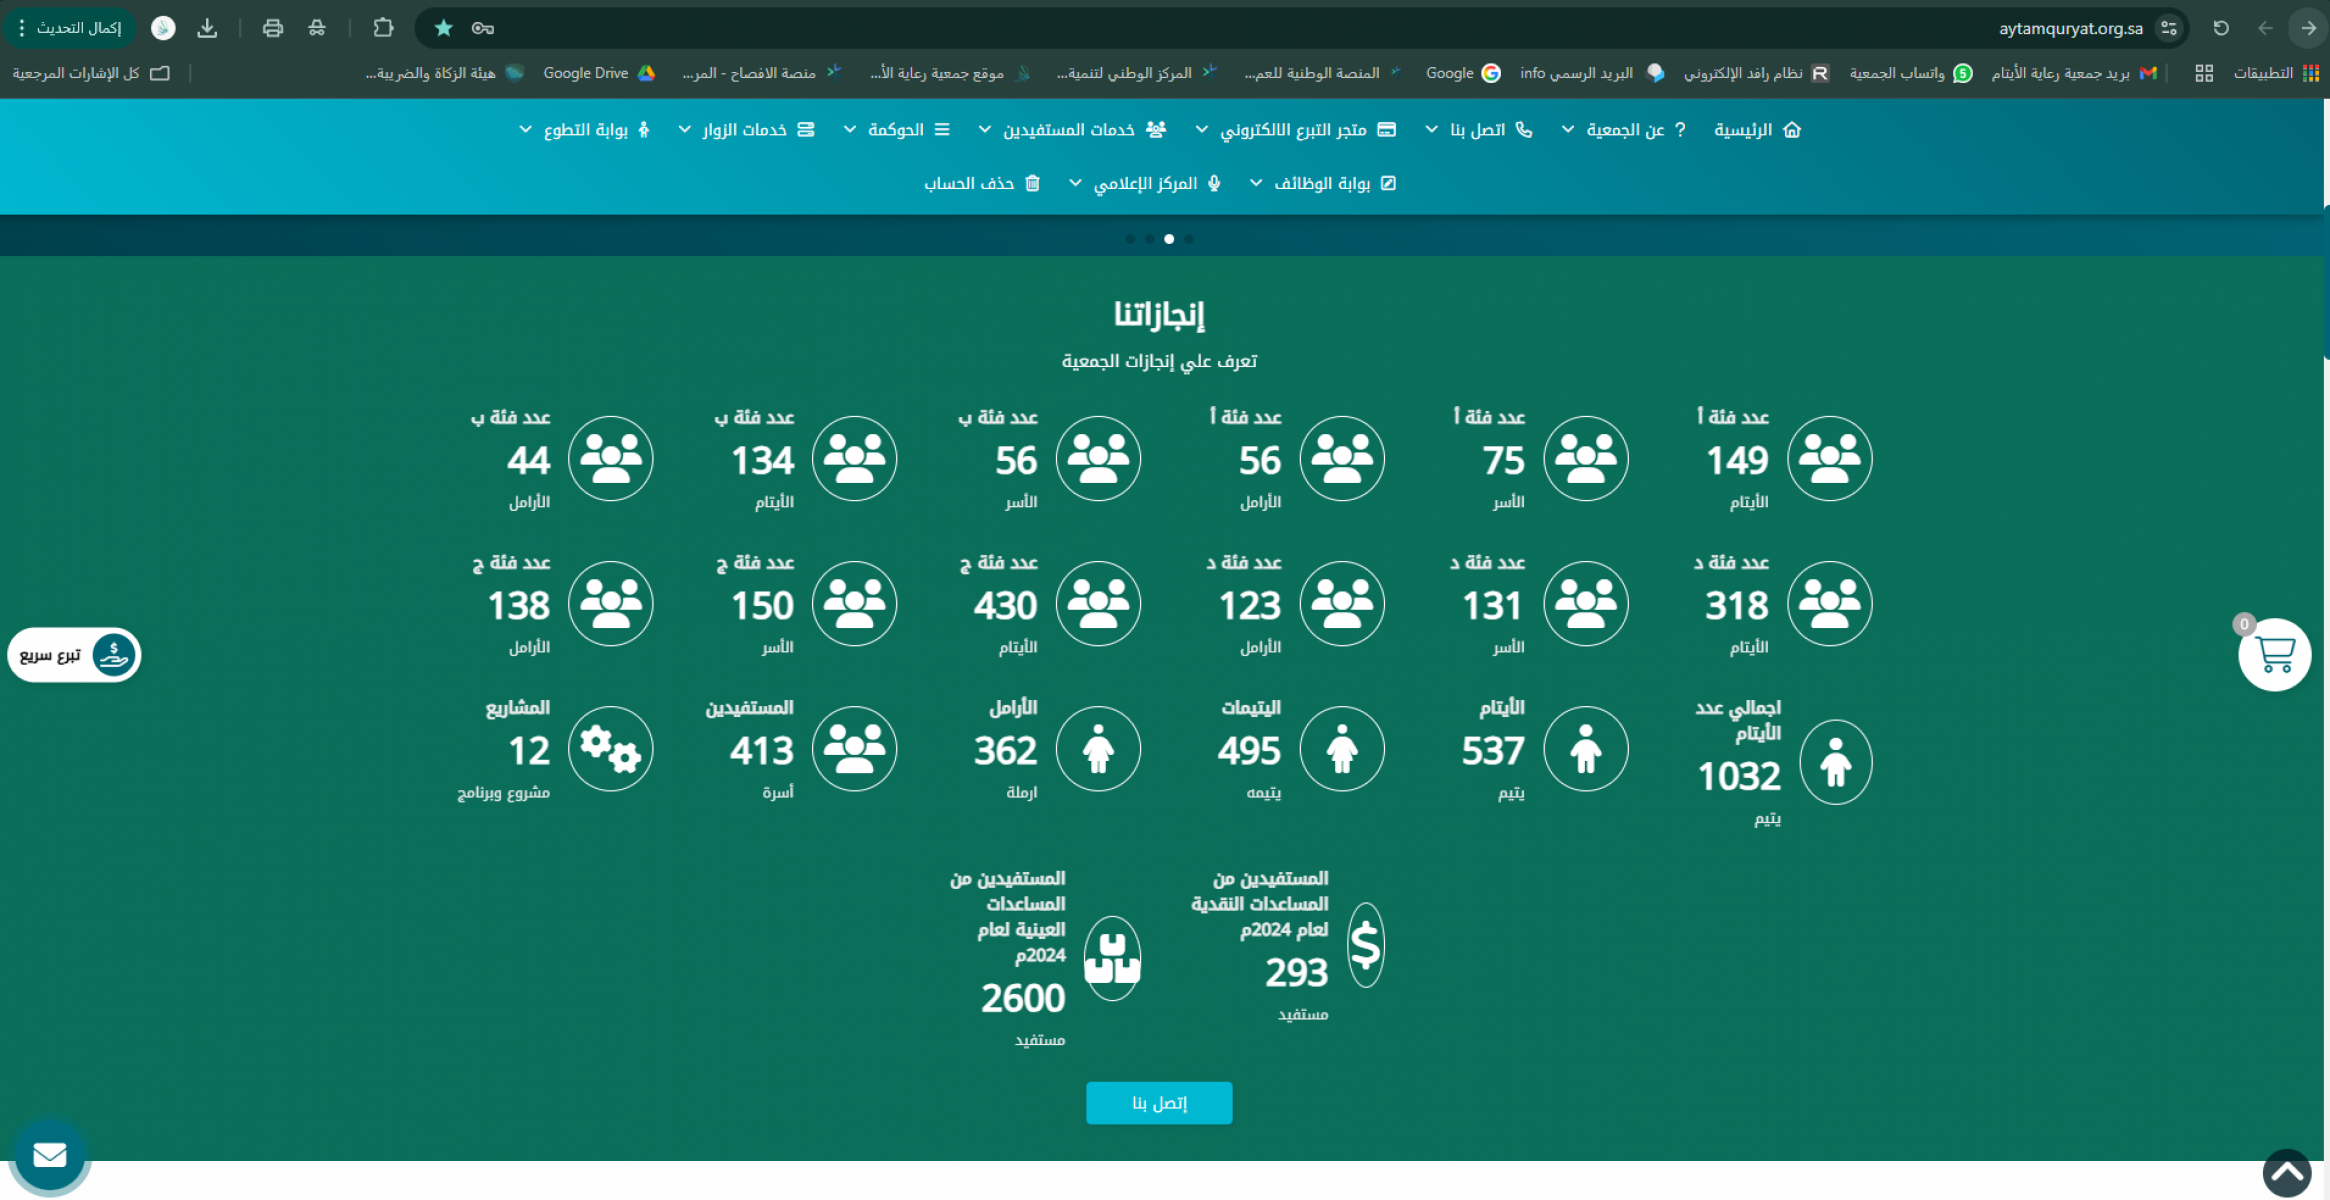Open the الرئيسية home menu item
2330x1200 pixels.
(1756, 130)
